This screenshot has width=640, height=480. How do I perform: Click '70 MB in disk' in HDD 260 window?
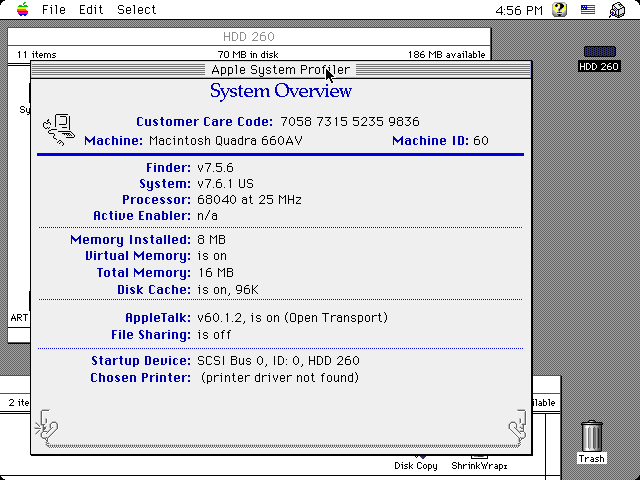coord(248,55)
